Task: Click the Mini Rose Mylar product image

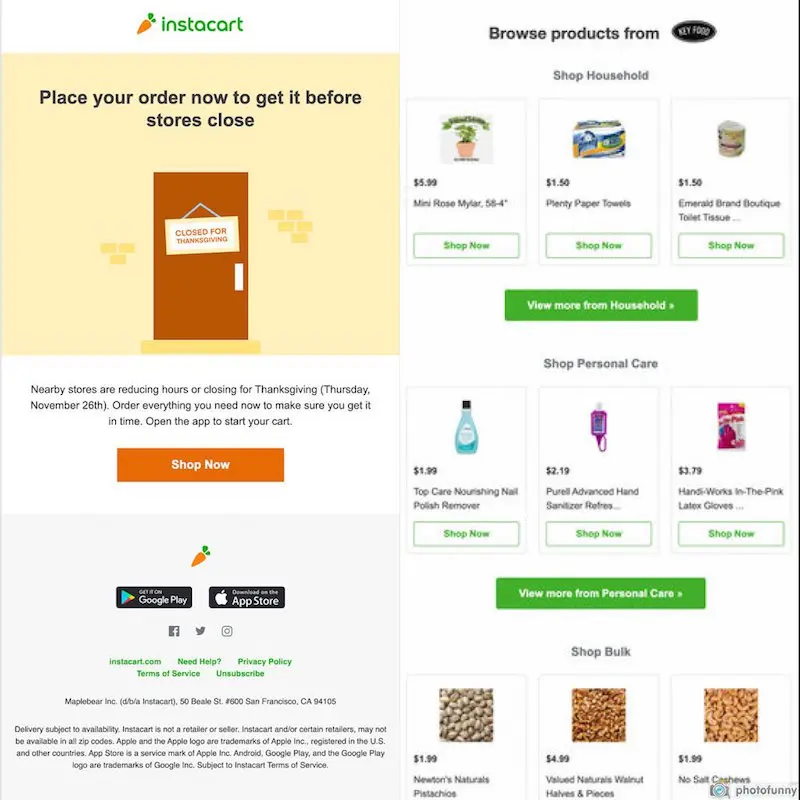Action: (466, 137)
